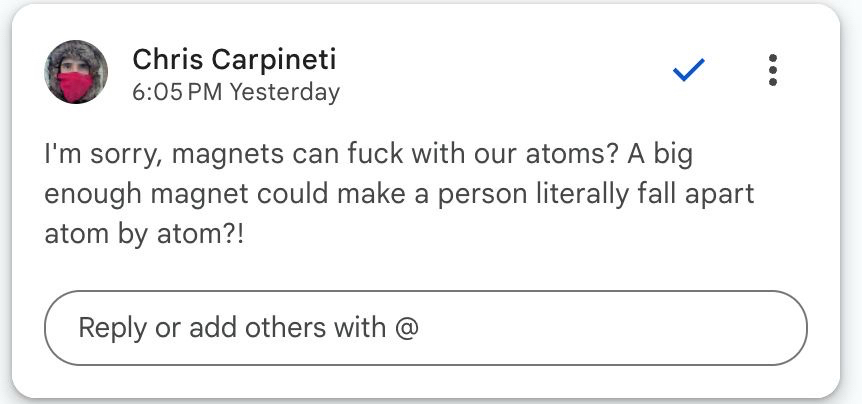This screenshot has height=404, width=862.
Task: Click the author name Chris Carpineti
Action: (x=234, y=60)
